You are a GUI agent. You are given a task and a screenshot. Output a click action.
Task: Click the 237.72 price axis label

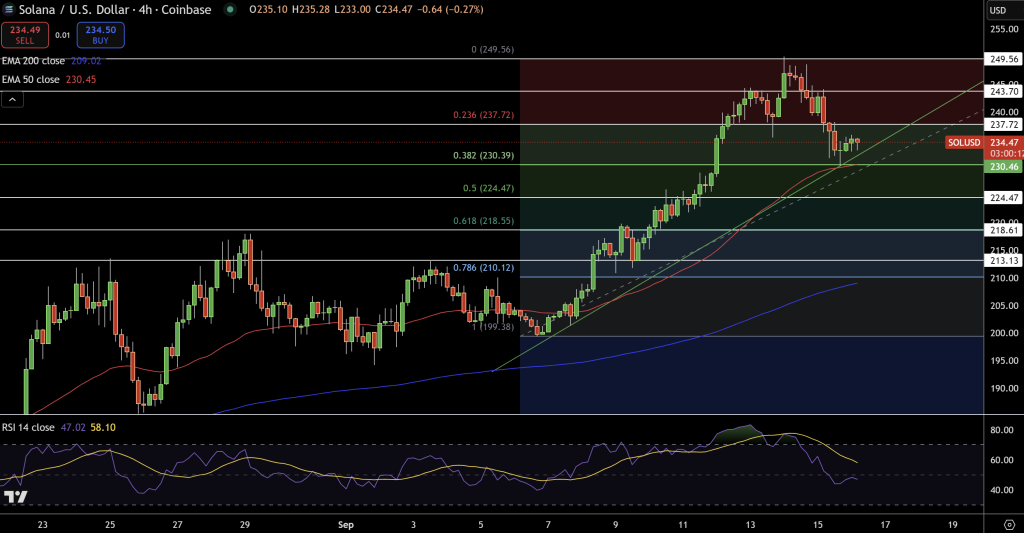pyautogui.click(x=1004, y=124)
